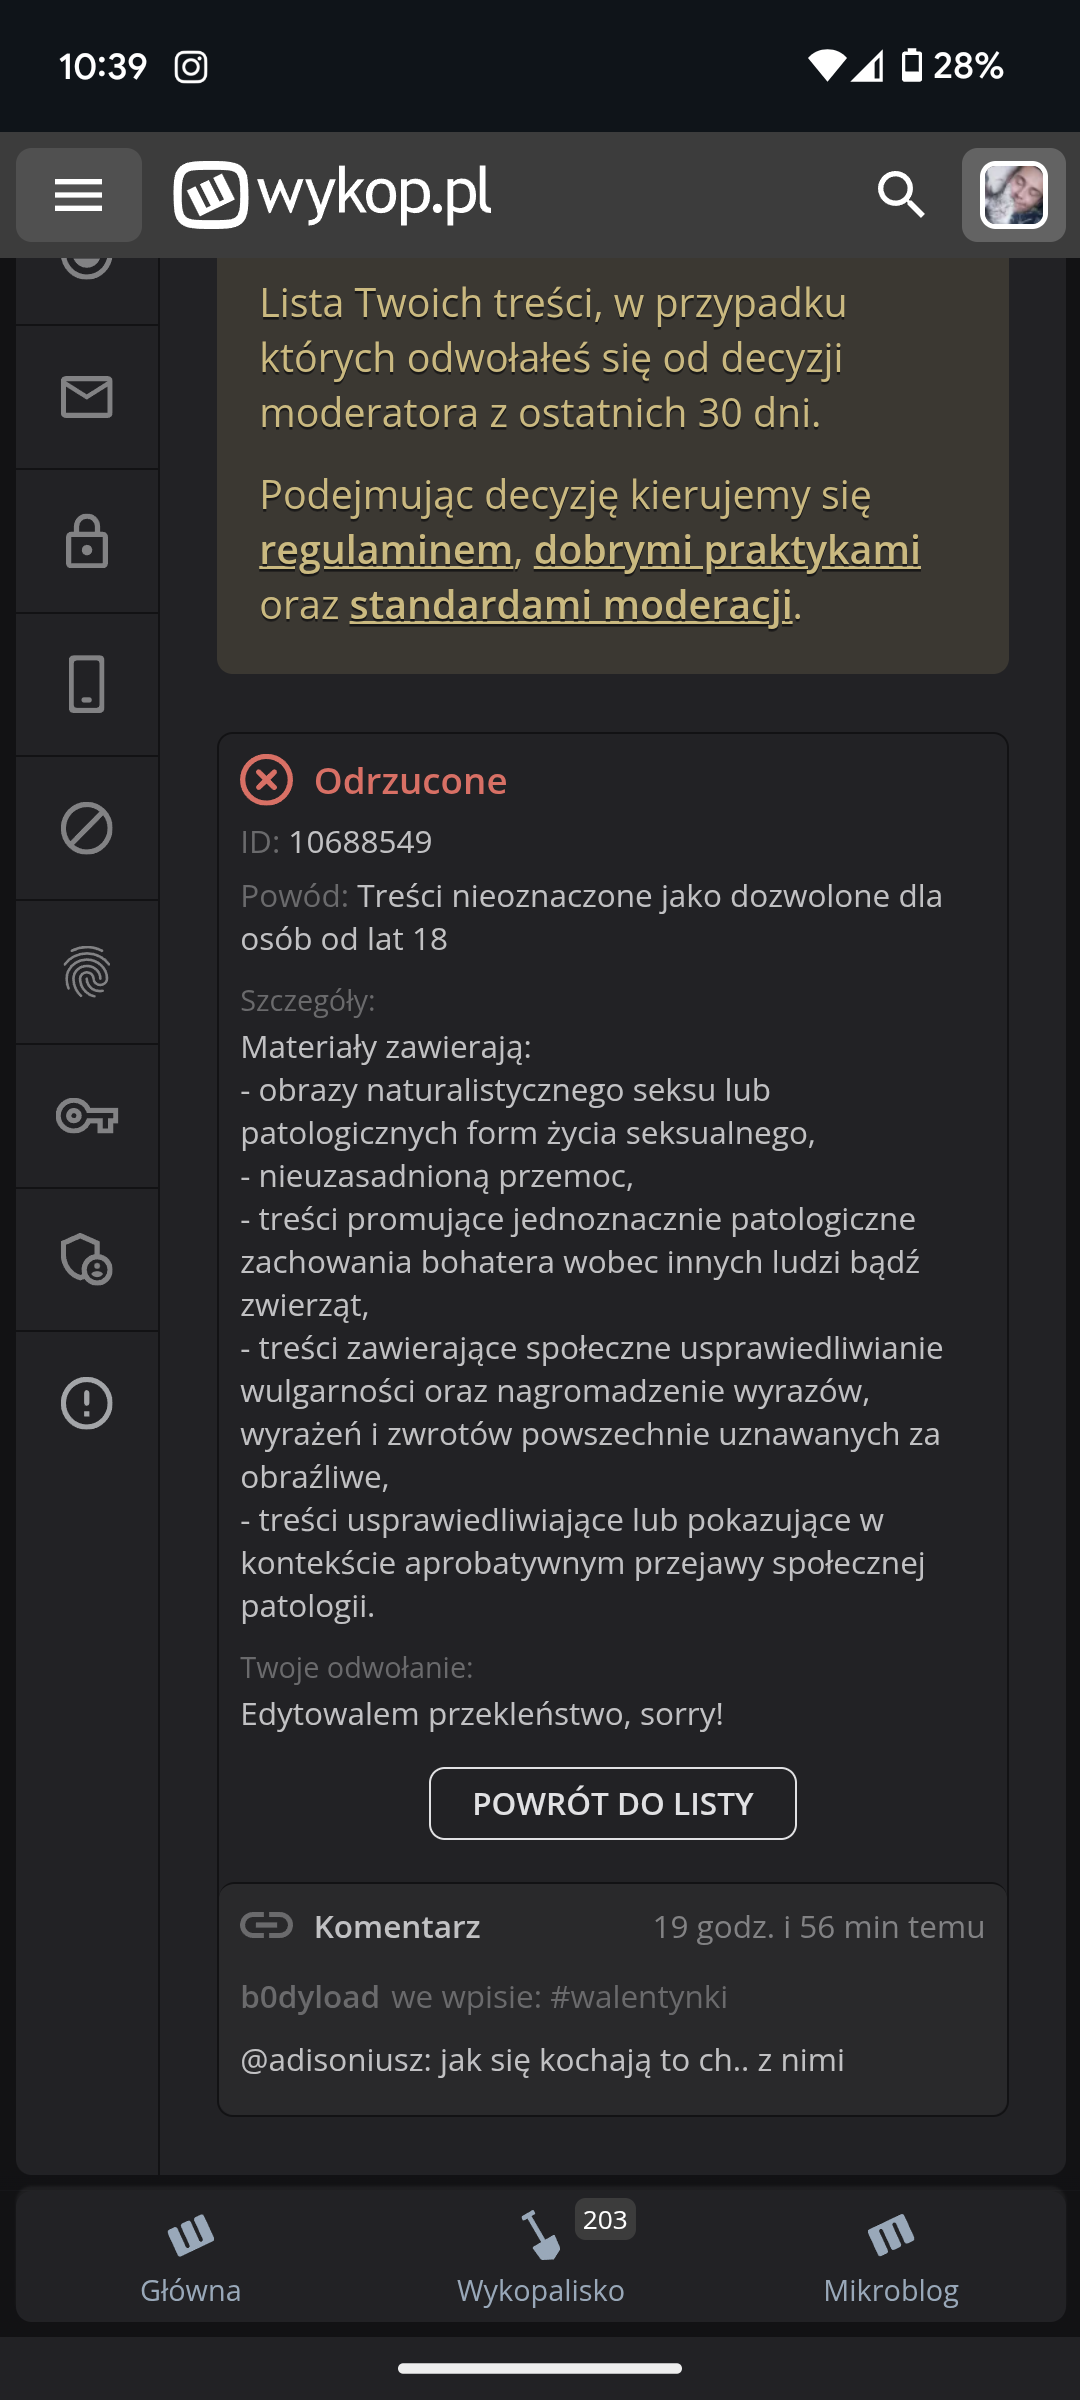Open the messages envelope icon
The image size is (1080, 2400).
[x=87, y=398]
